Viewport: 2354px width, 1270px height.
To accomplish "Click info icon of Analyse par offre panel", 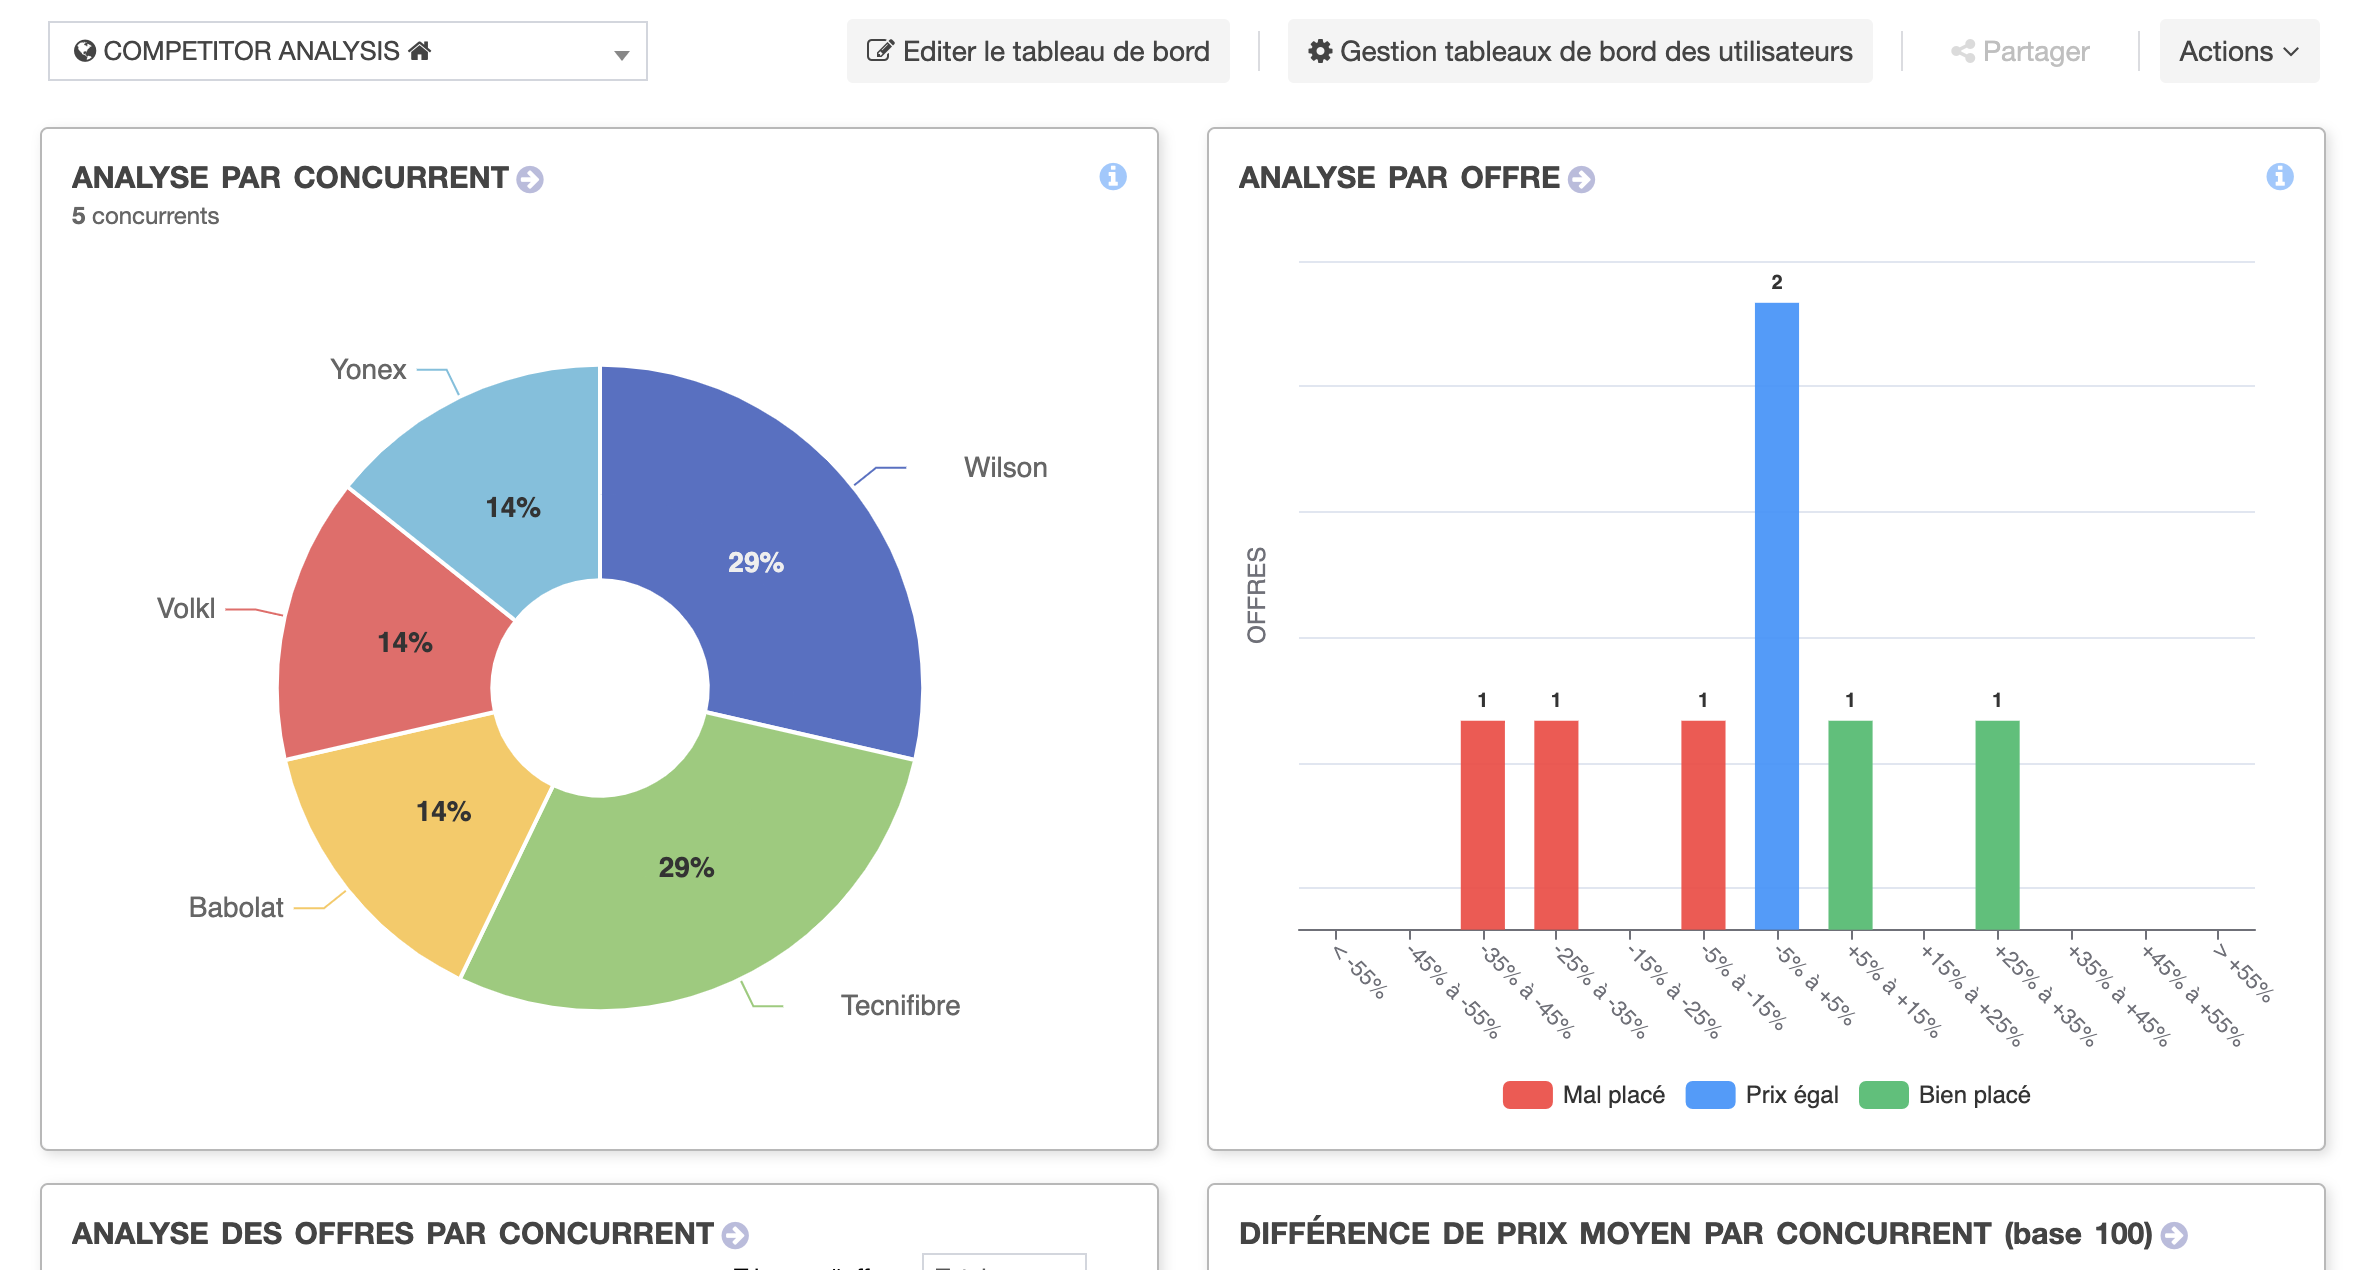I will coord(2280,177).
